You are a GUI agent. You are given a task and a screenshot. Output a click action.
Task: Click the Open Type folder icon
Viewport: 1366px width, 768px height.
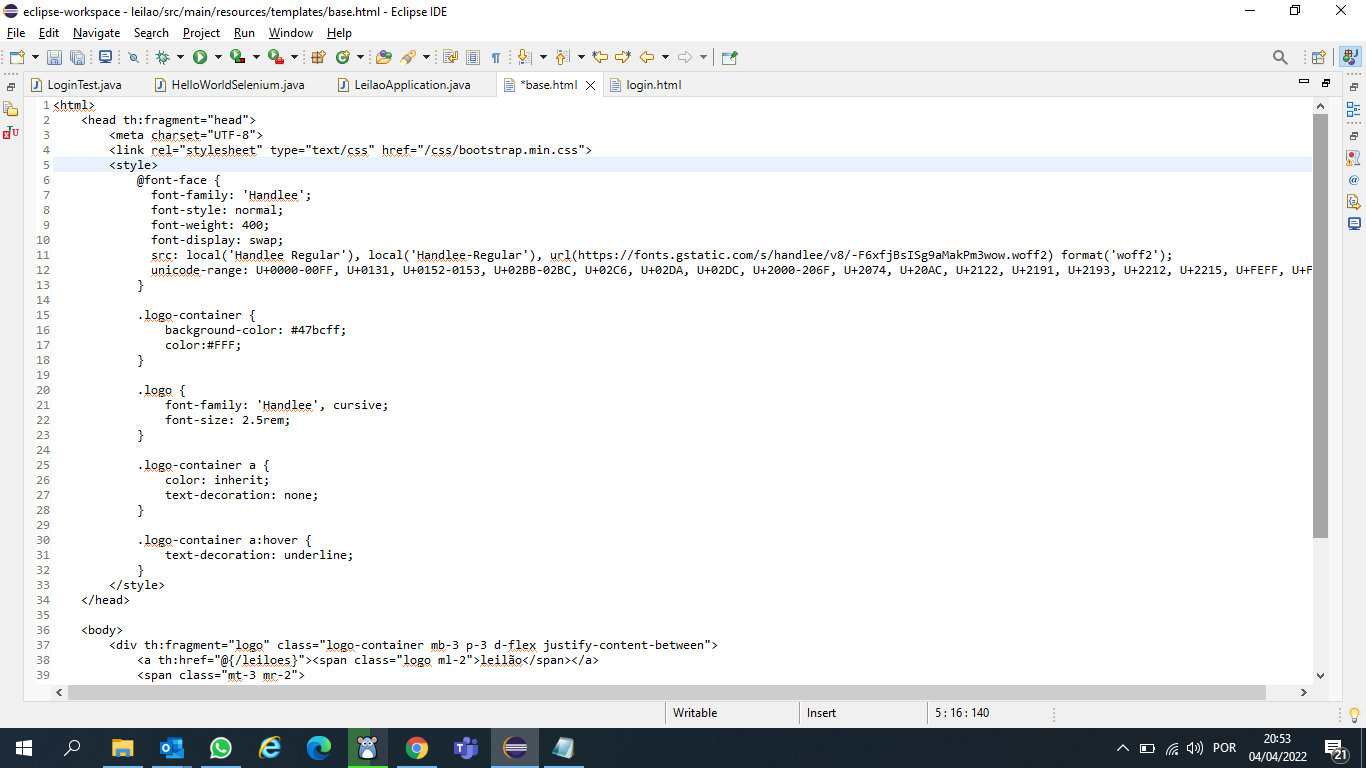pos(384,57)
